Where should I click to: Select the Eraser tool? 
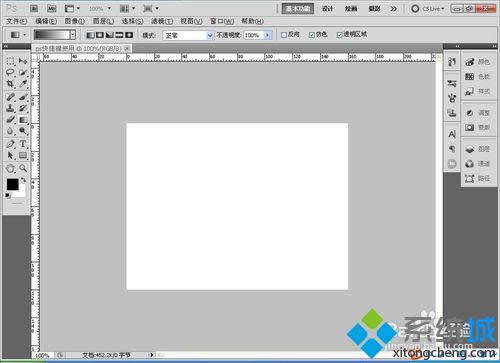coord(10,119)
